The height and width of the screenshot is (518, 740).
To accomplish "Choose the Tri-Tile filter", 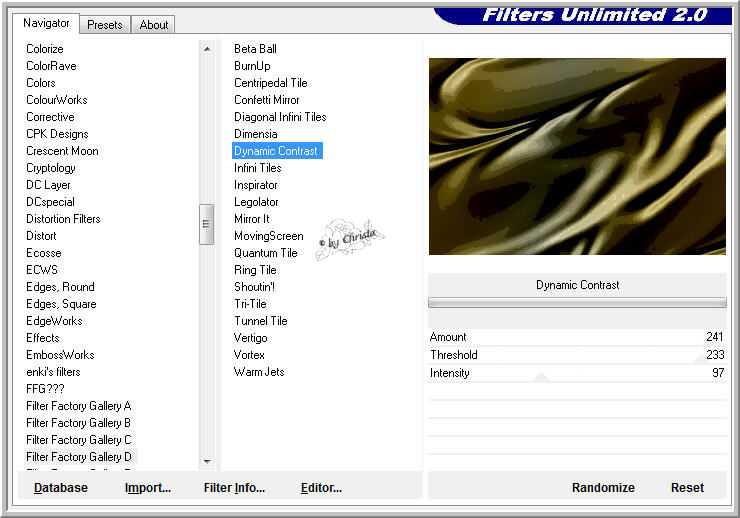I will 251,304.
